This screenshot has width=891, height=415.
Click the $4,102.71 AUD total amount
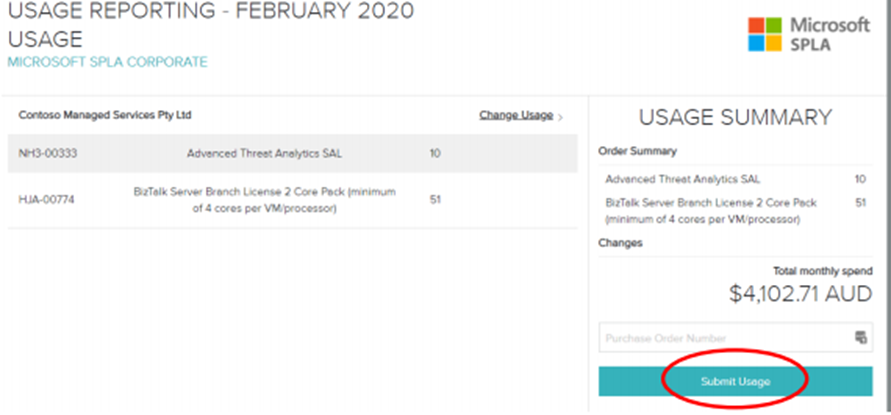click(x=801, y=294)
